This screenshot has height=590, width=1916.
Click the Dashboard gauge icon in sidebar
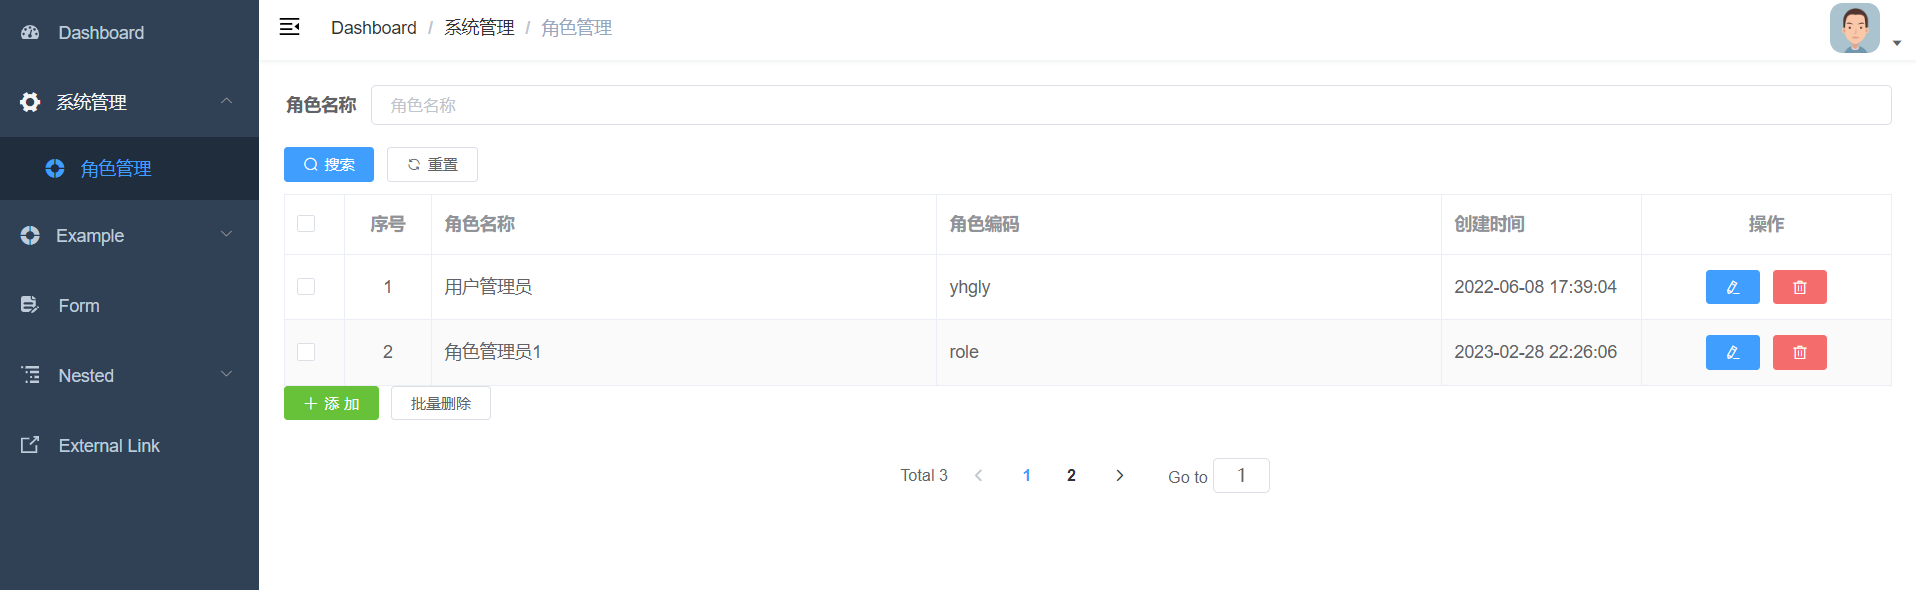[x=30, y=32]
